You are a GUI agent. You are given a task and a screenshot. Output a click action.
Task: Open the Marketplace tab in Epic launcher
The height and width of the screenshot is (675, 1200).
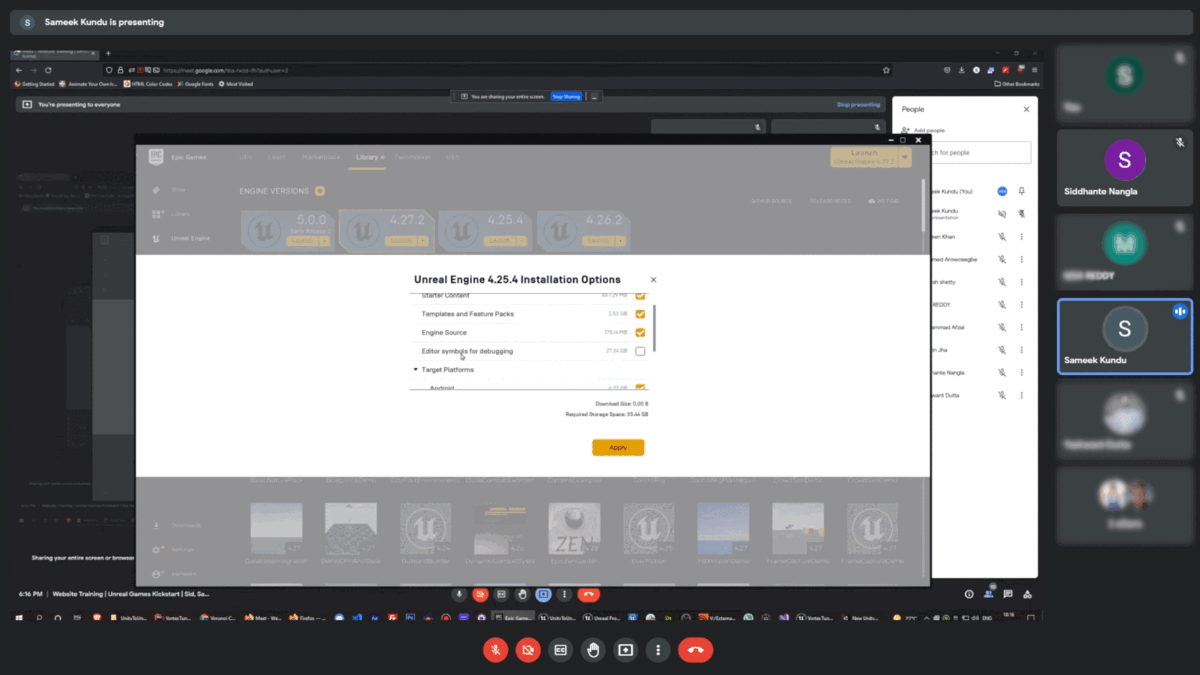tap(321, 157)
